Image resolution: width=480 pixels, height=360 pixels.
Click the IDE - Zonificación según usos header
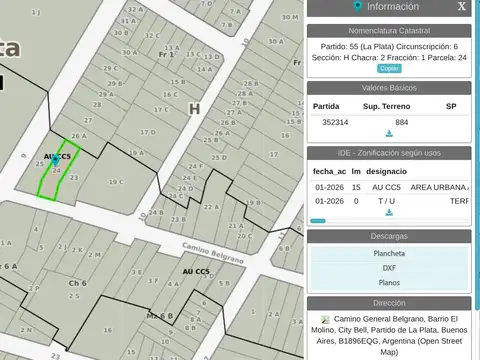coord(389,153)
